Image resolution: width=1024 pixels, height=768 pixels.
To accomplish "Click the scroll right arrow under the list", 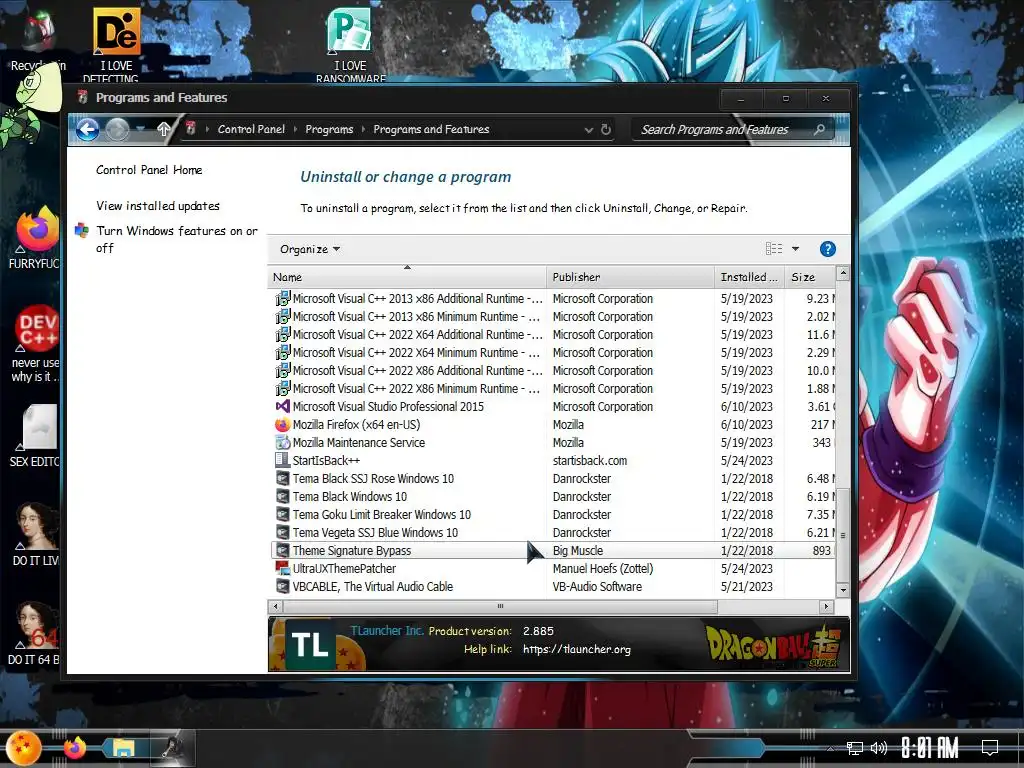I will pyautogui.click(x=827, y=607).
